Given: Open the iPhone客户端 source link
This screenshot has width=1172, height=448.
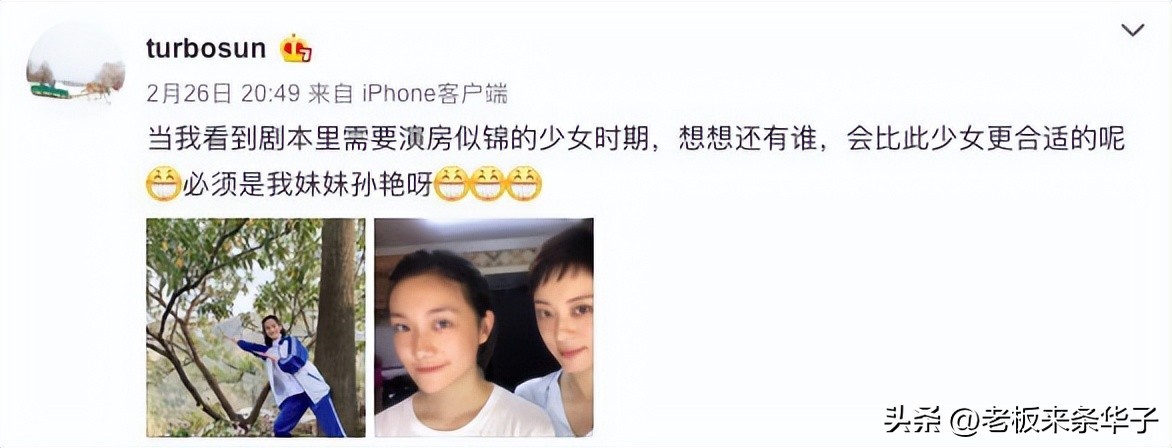Looking at the screenshot, I should 435,93.
